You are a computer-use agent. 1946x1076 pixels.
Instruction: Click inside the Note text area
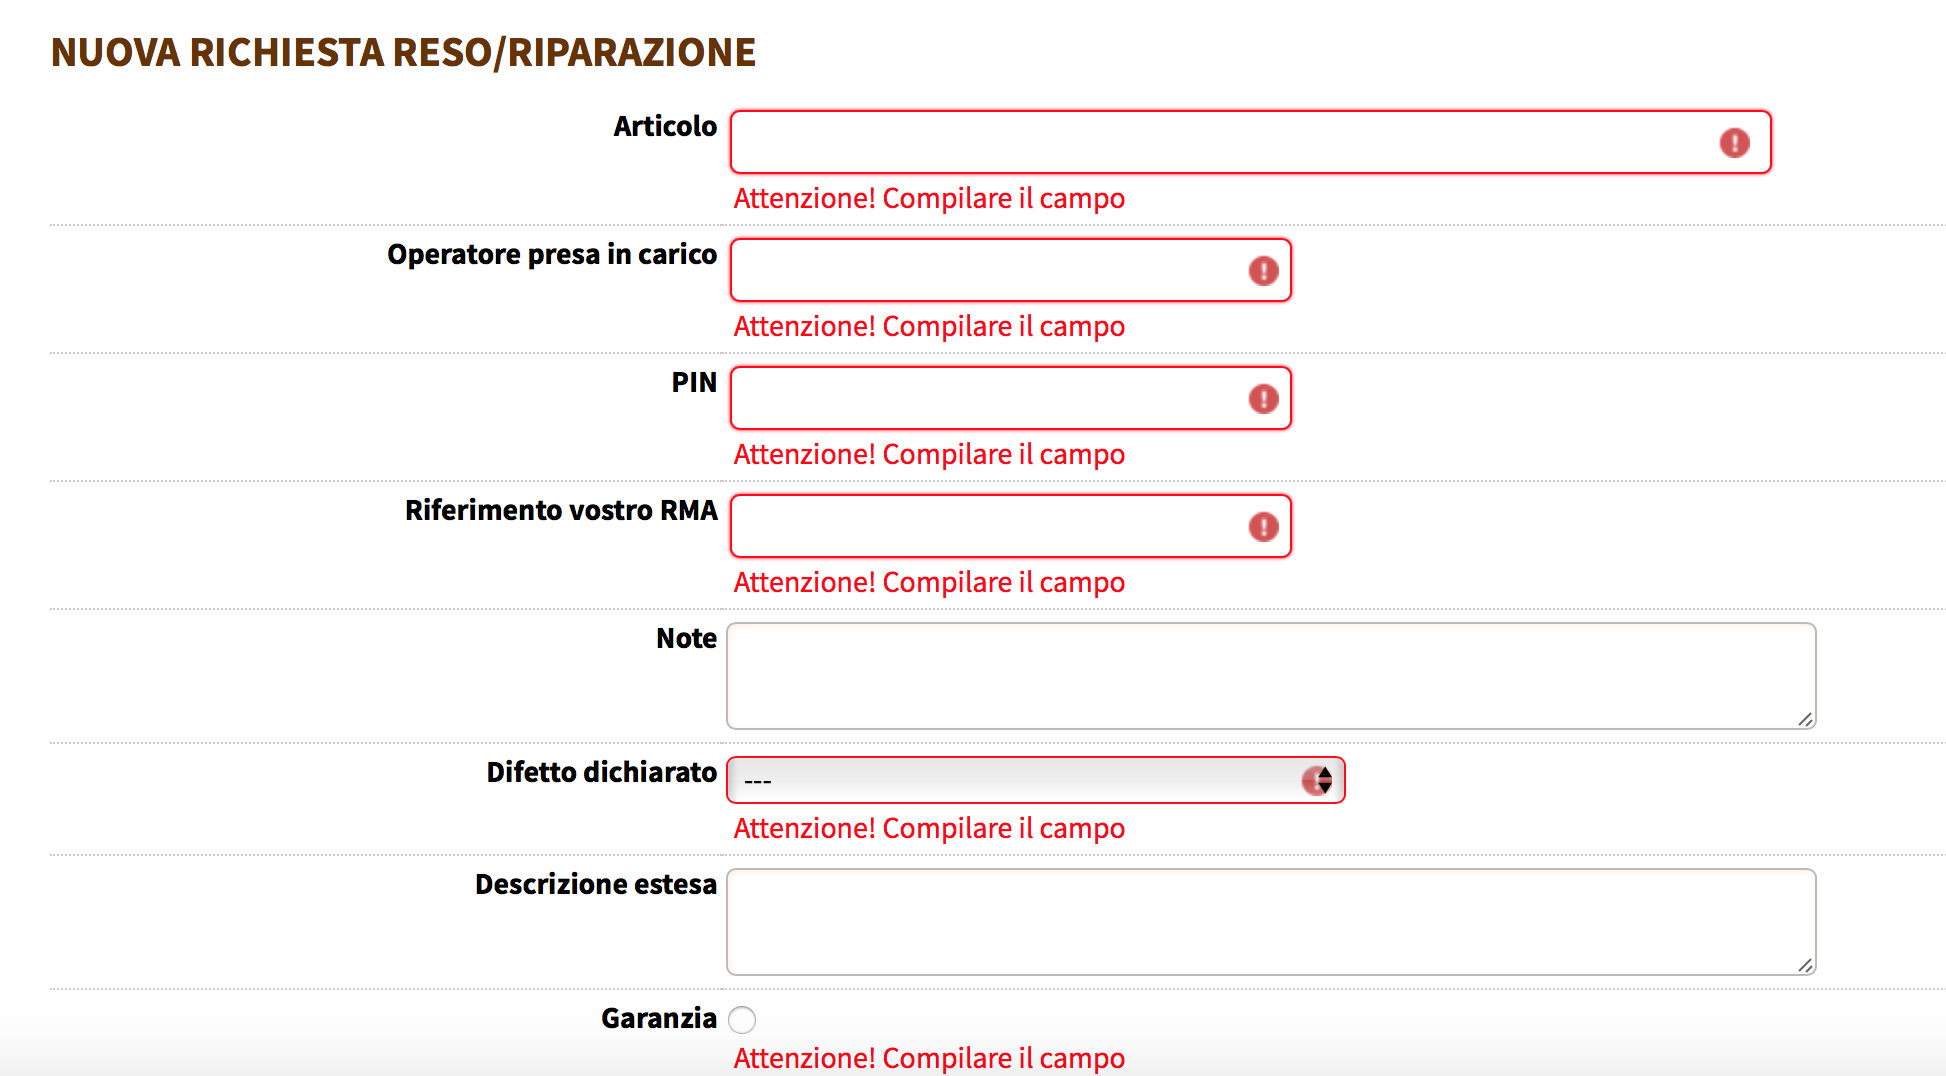(1270, 676)
